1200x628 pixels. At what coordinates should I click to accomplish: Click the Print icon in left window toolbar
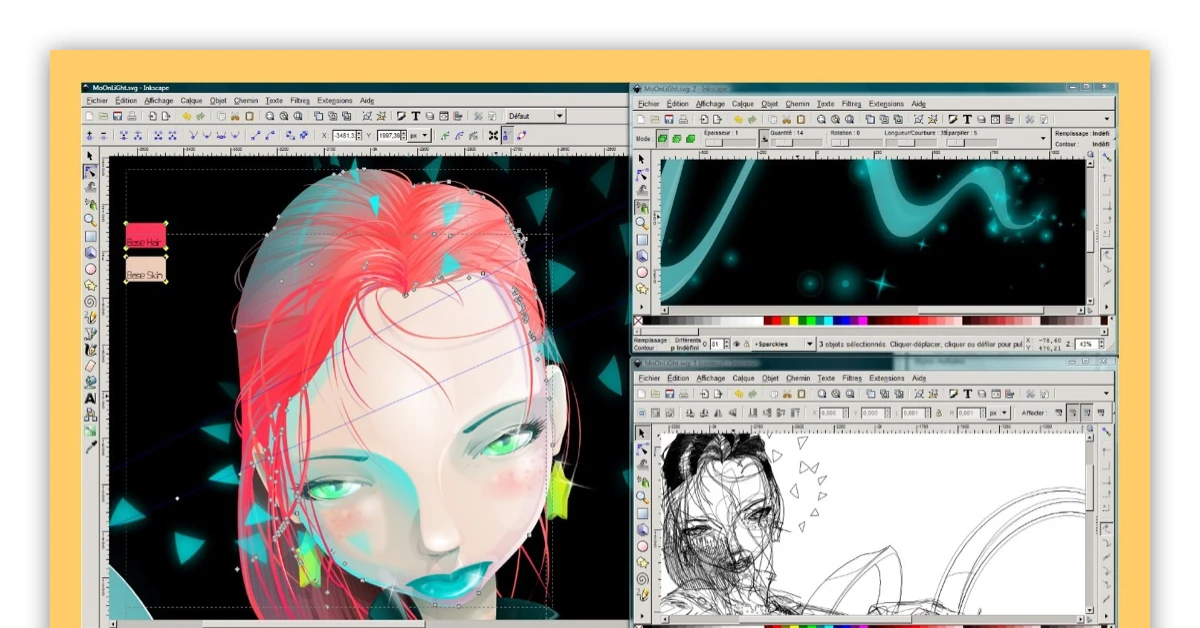click(131, 116)
